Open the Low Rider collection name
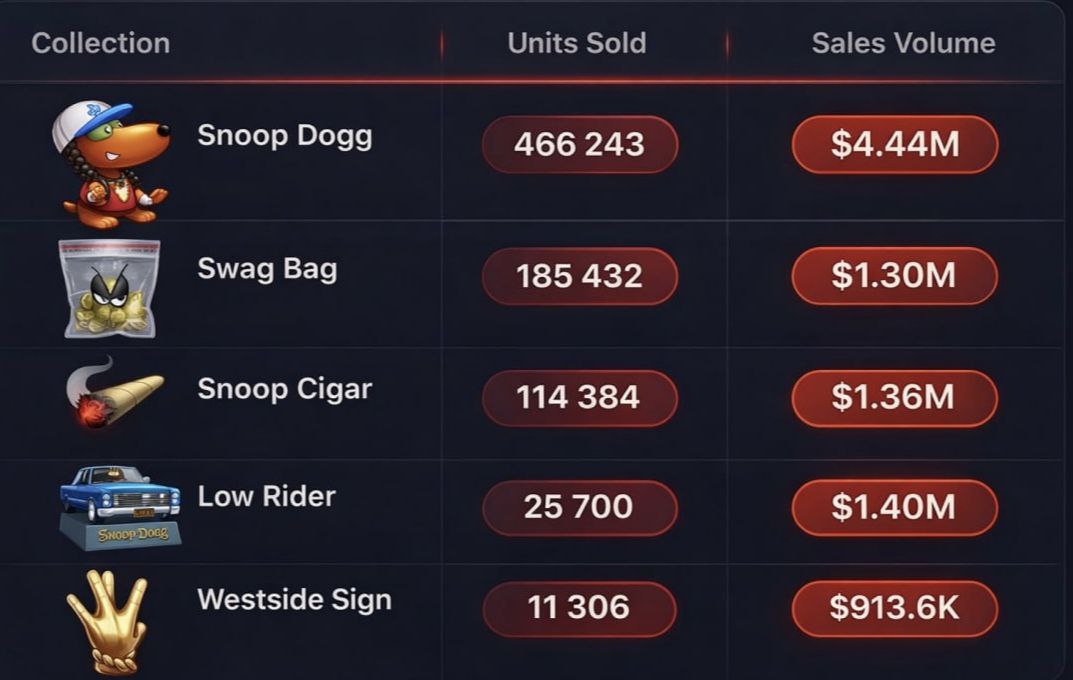The image size is (1073, 680). 266,496
